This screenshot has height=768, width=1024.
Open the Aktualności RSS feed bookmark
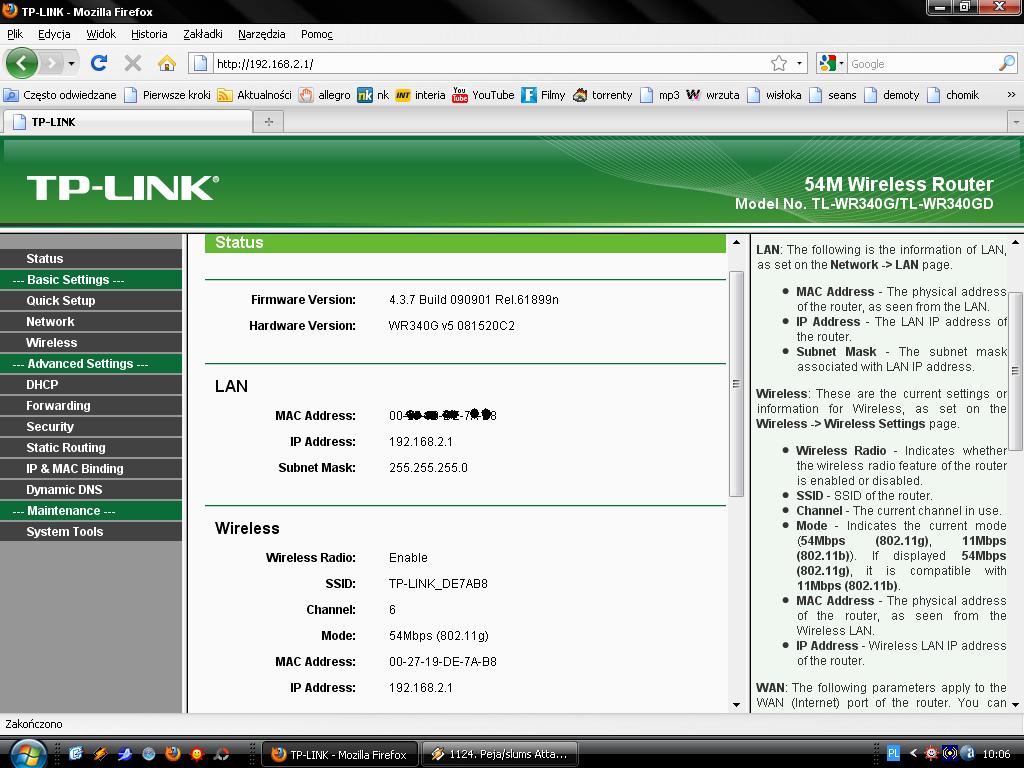[255, 95]
